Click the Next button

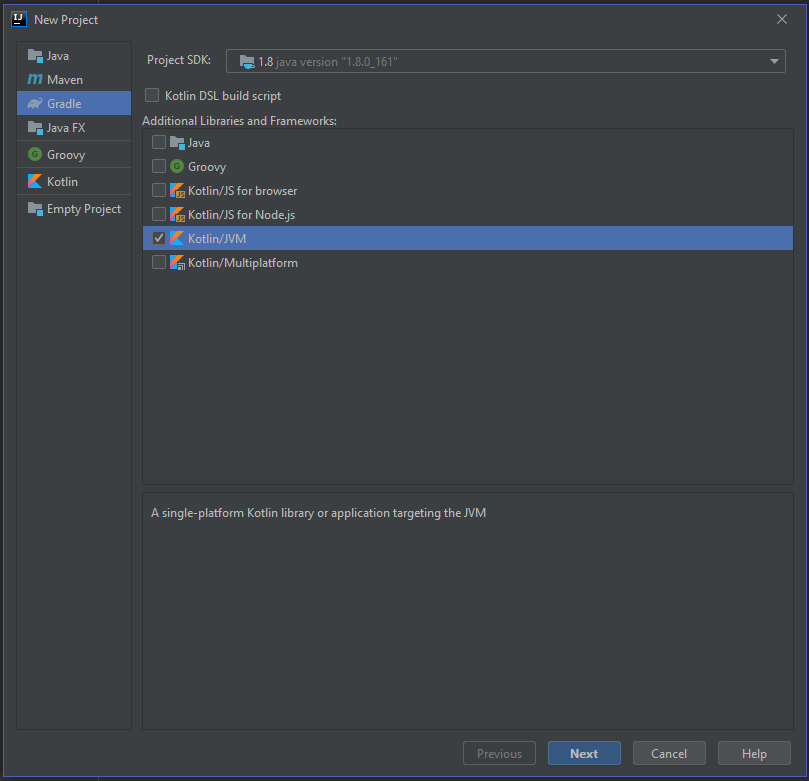pos(584,753)
